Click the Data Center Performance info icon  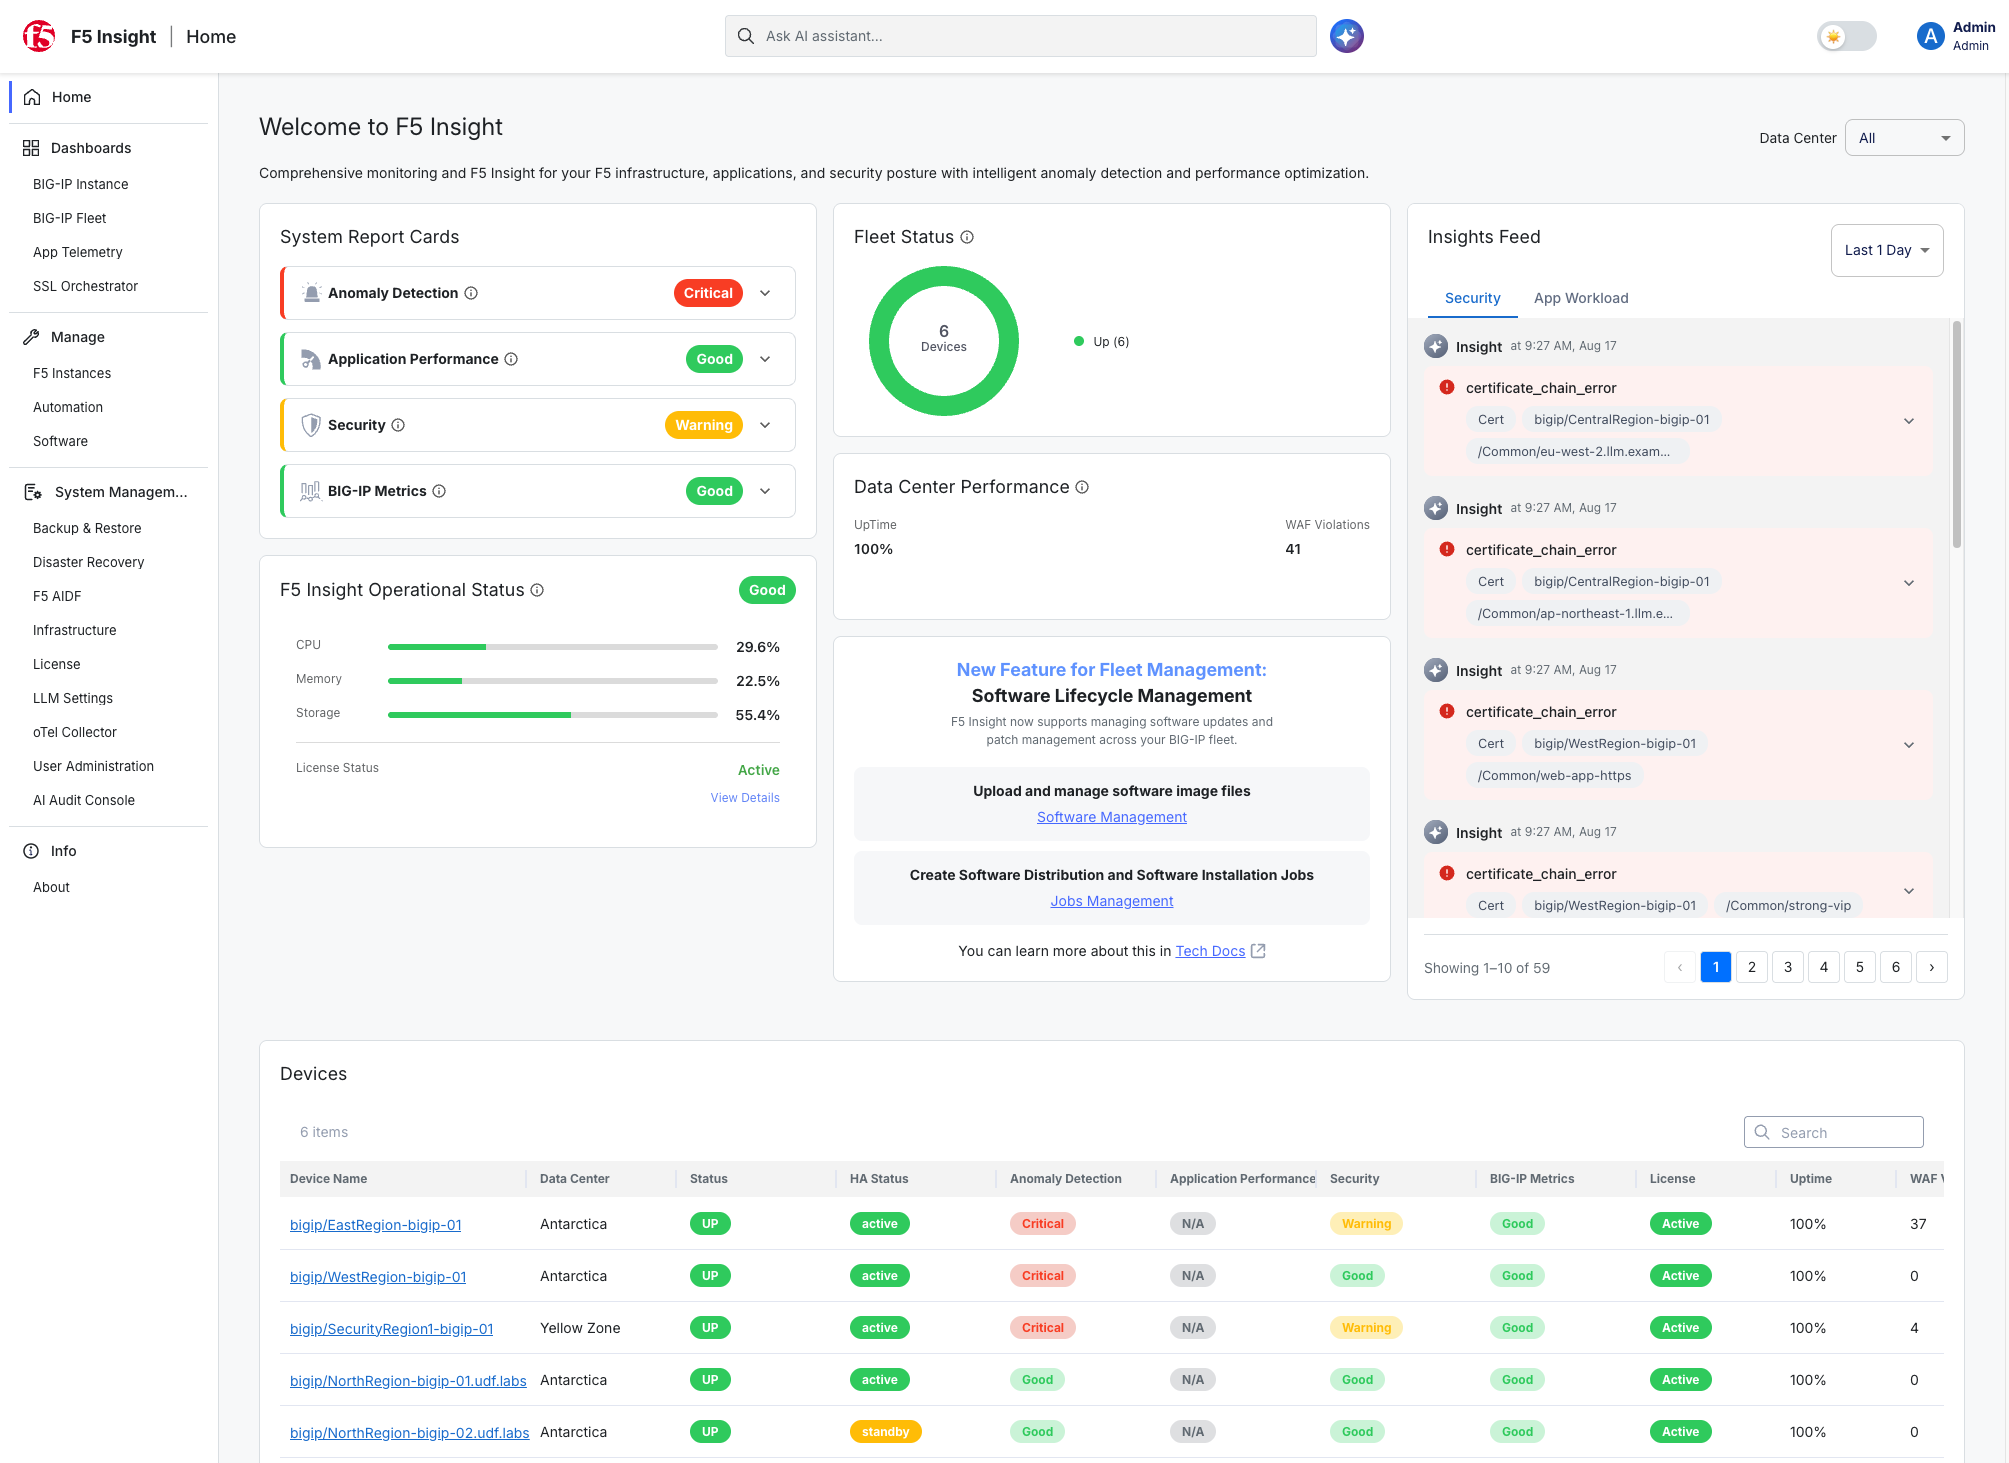click(x=1082, y=487)
